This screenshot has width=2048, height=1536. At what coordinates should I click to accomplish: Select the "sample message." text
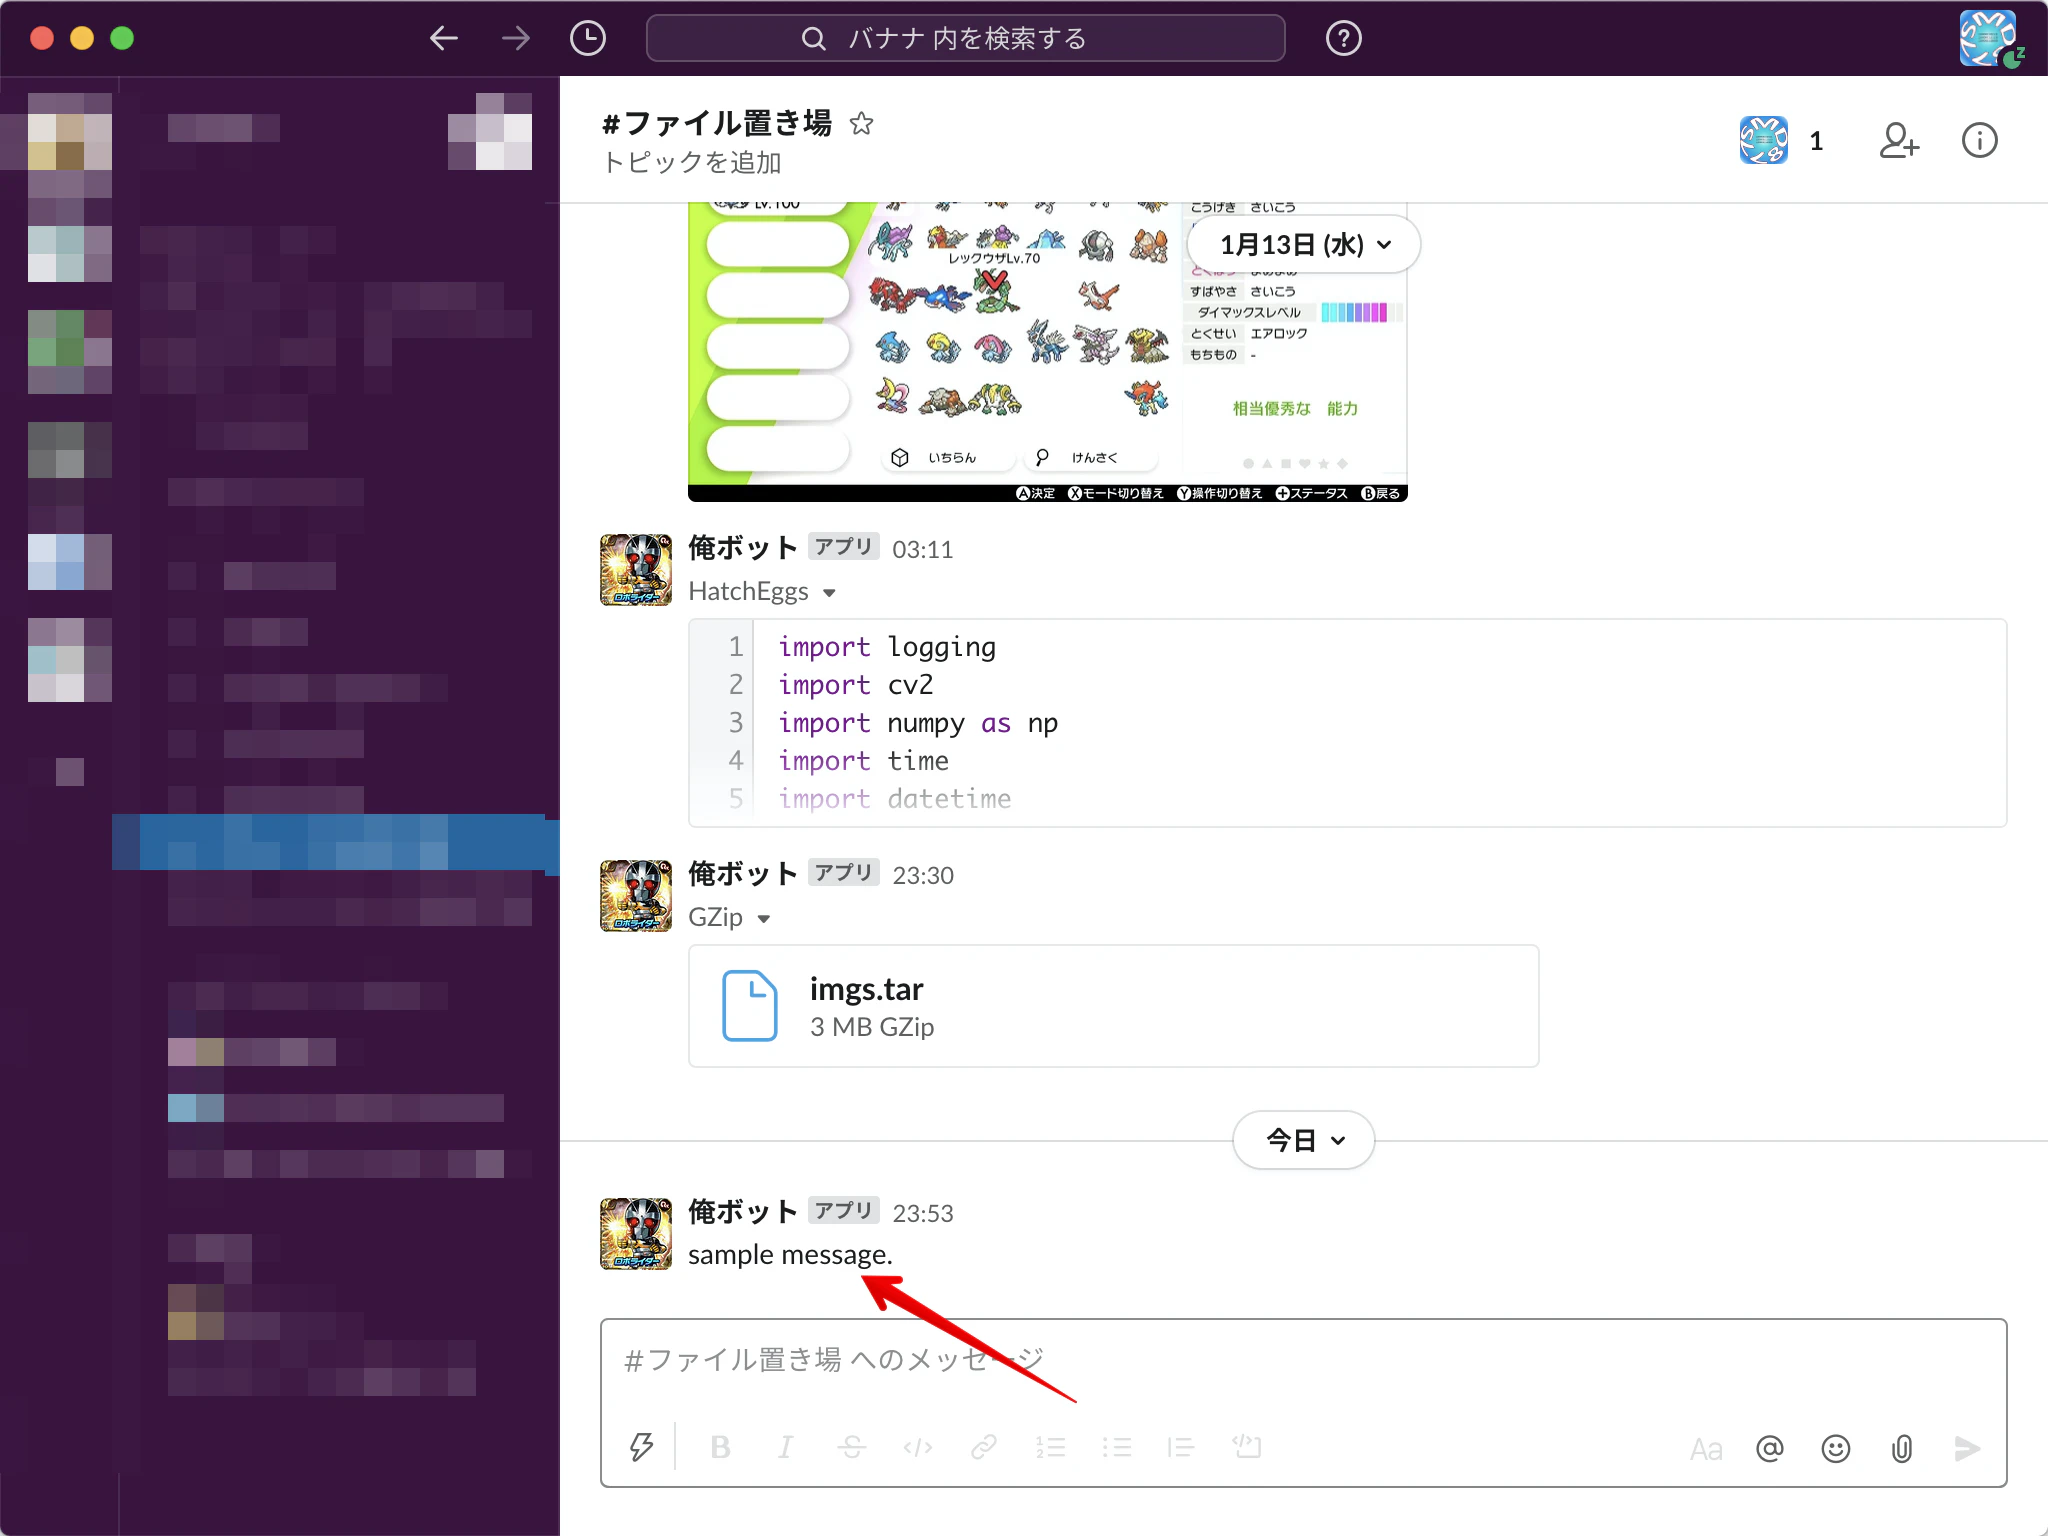coord(790,1255)
